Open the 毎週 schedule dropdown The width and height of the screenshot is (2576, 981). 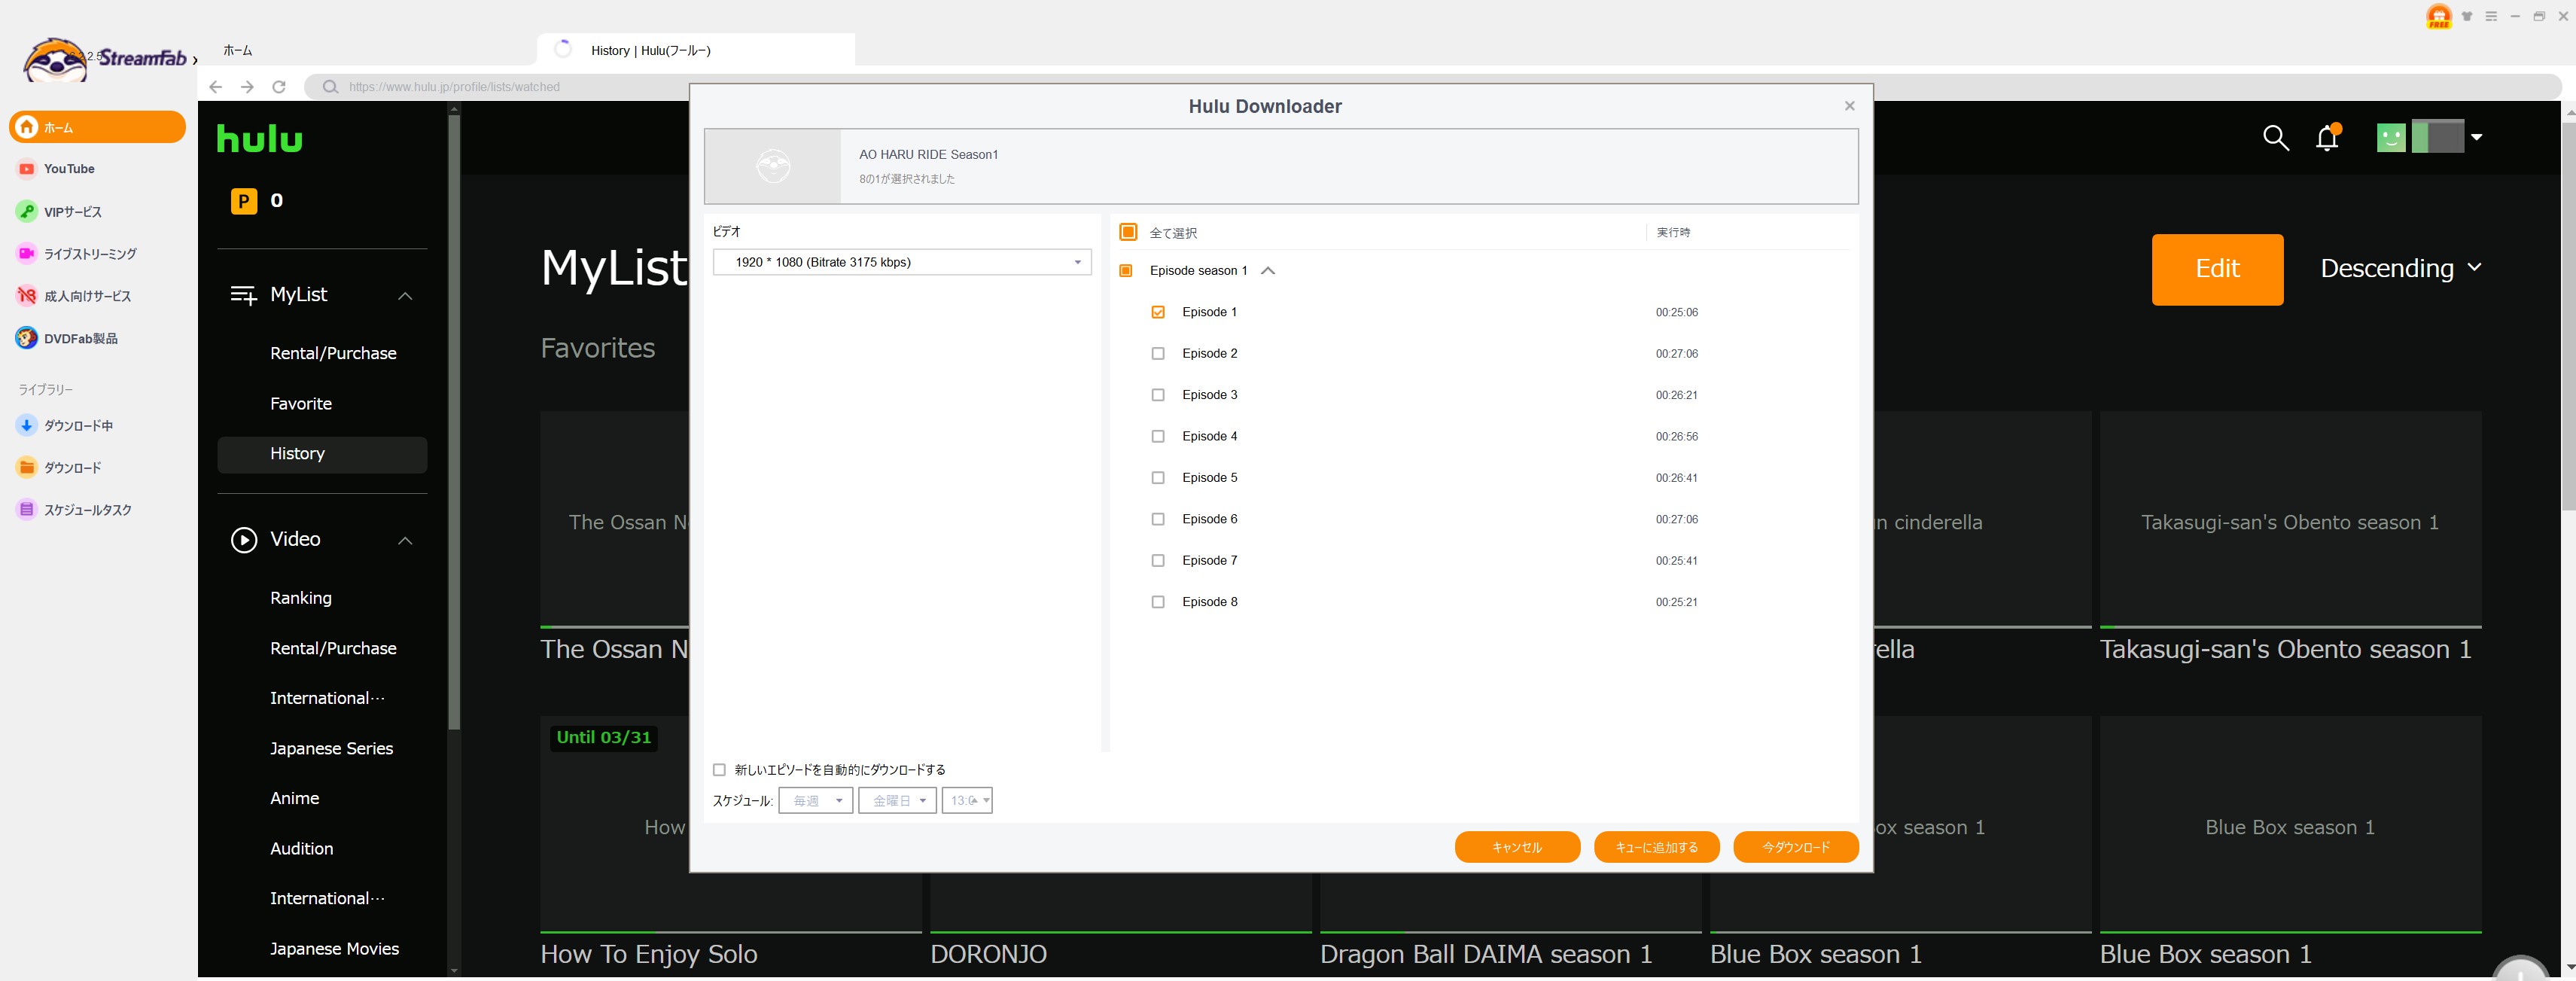(x=816, y=801)
